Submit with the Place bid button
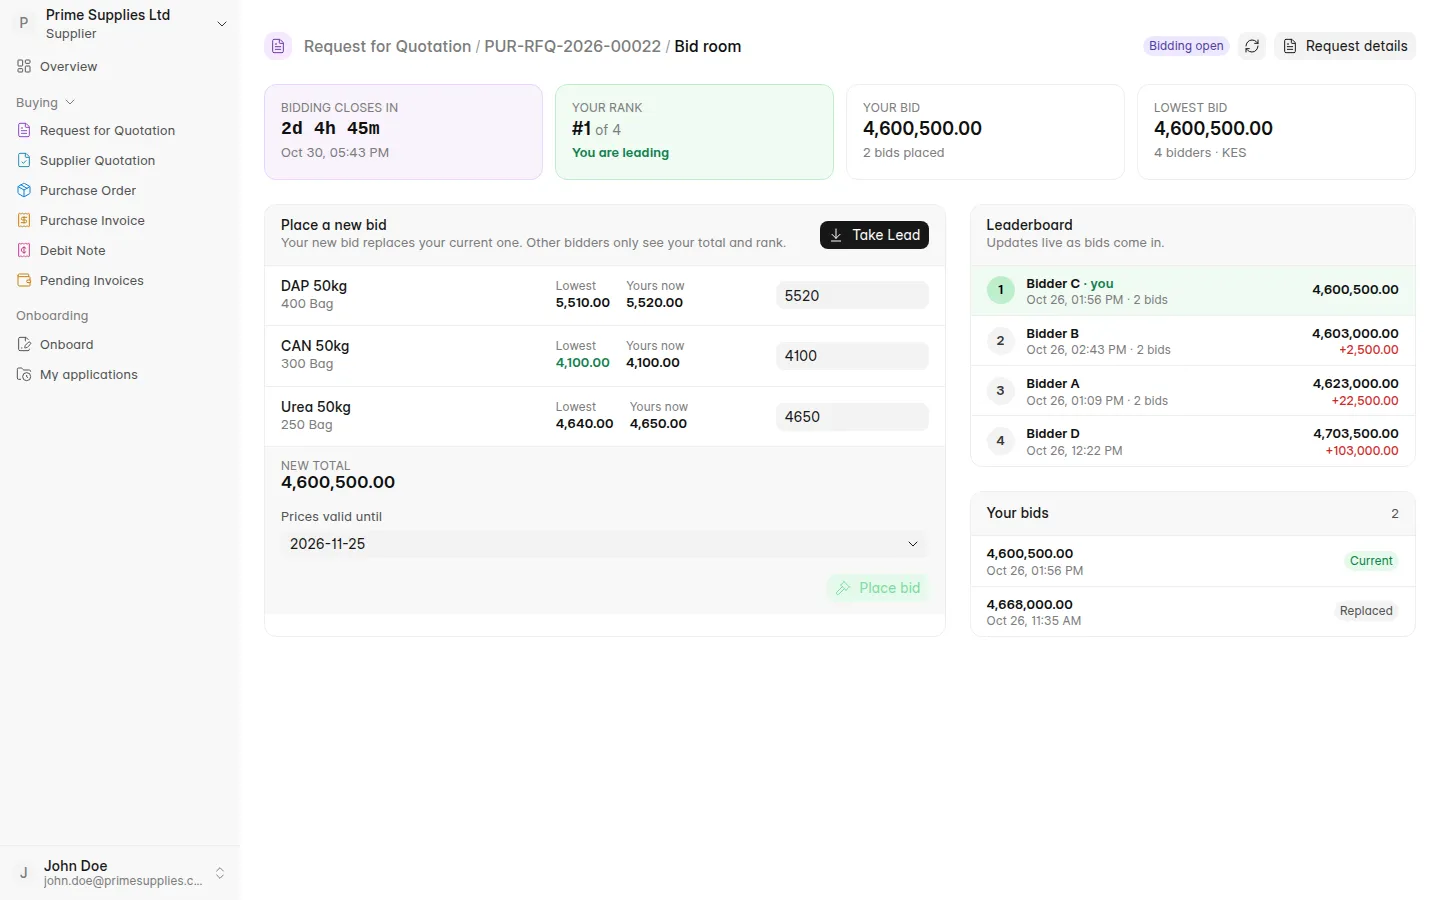 pyautogui.click(x=878, y=588)
